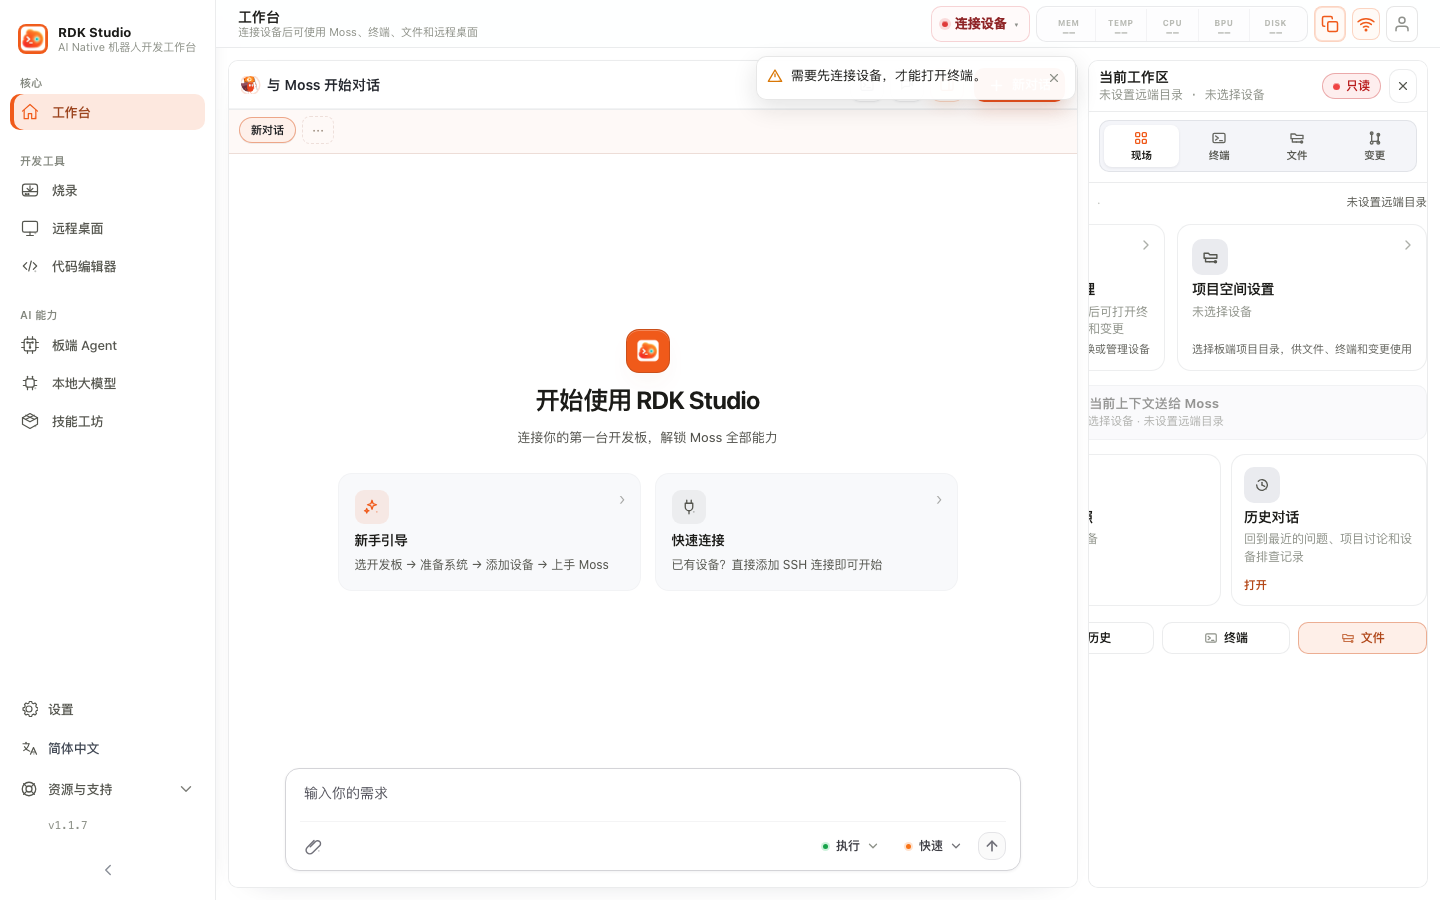The height and width of the screenshot is (900, 1440).
Task: Select the 新对话 conversation tab
Action: [x=267, y=130]
